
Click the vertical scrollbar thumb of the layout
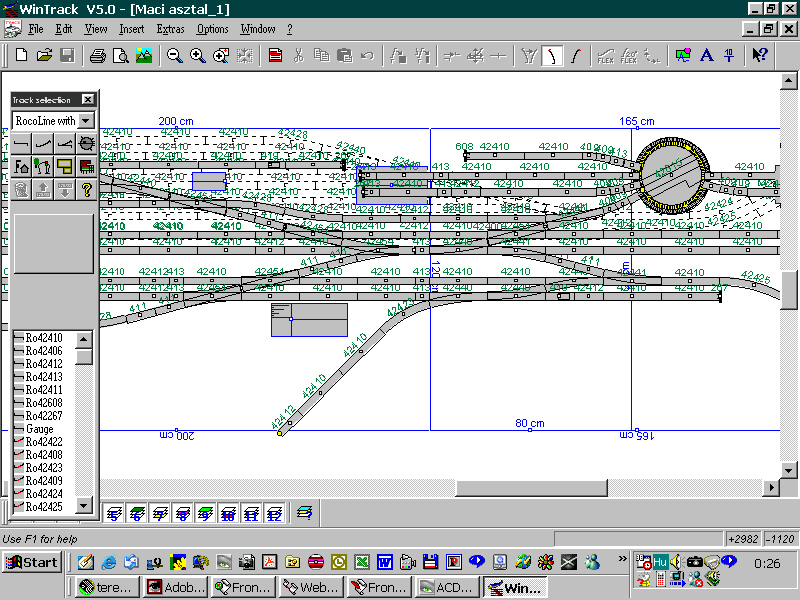point(788,291)
